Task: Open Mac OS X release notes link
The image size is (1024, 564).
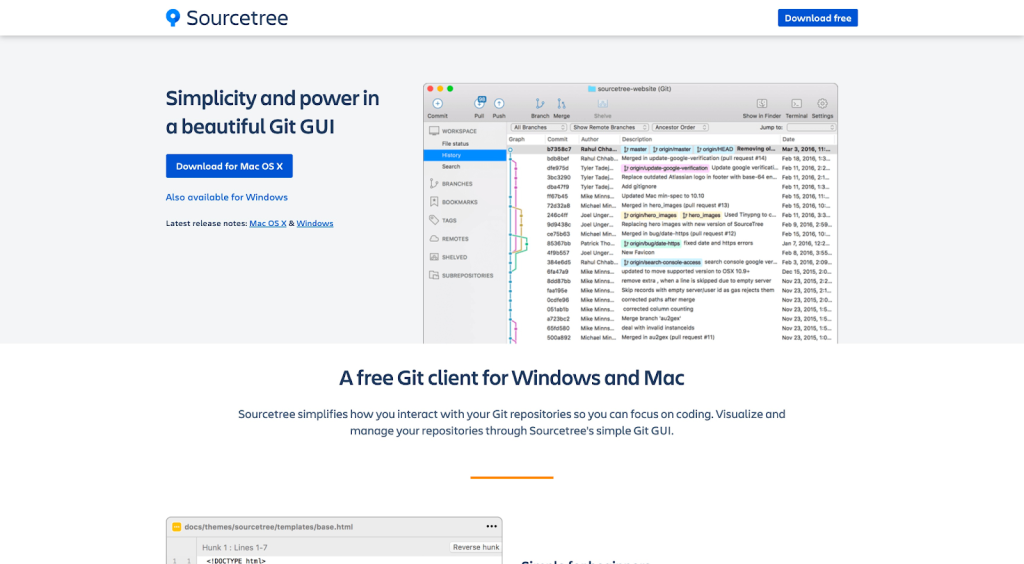Action: pyautogui.click(x=268, y=223)
